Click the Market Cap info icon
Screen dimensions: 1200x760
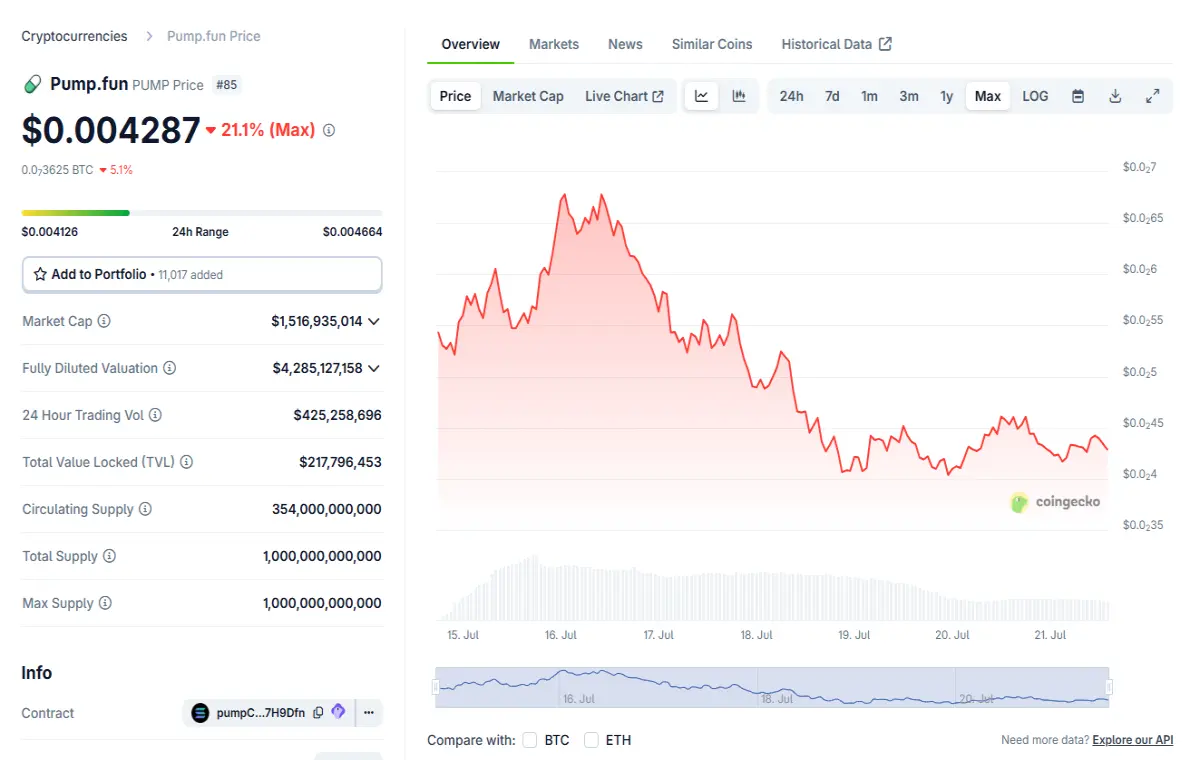[104, 321]
